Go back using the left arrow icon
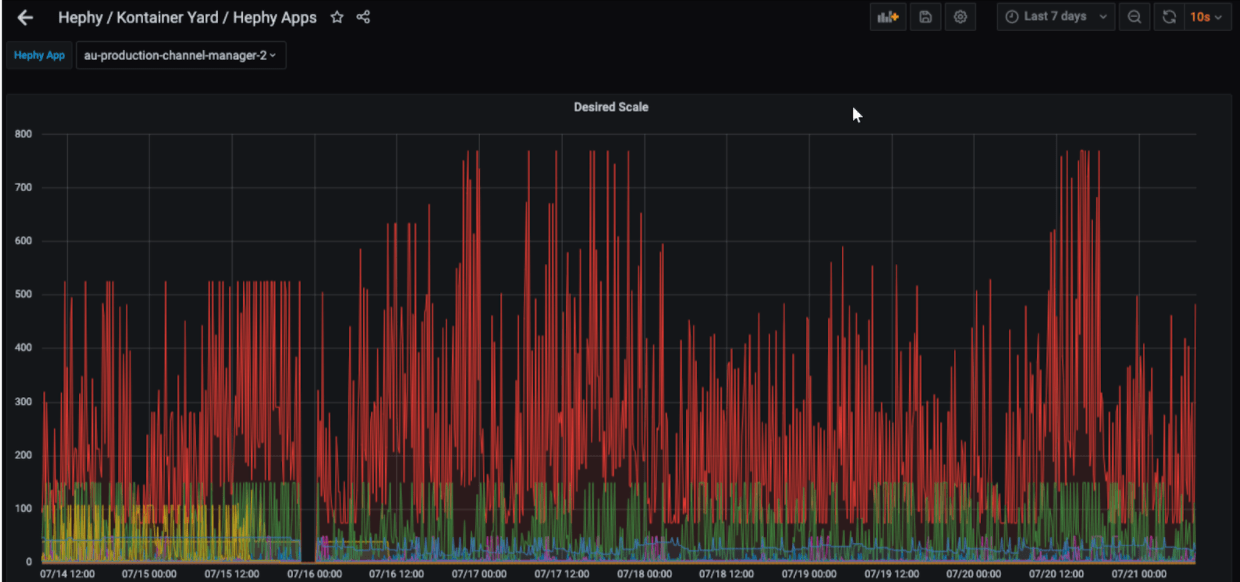The image size is (1240, 582). pos(26,17)
